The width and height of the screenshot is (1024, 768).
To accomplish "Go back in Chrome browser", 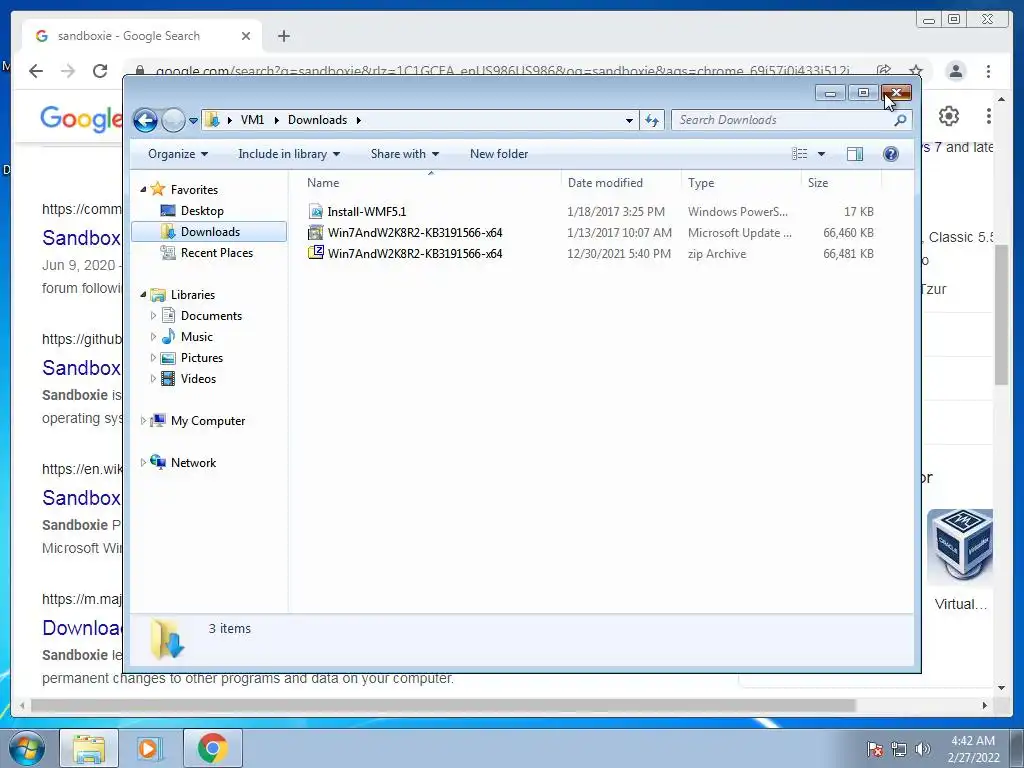I will click(x=36, y=71).
